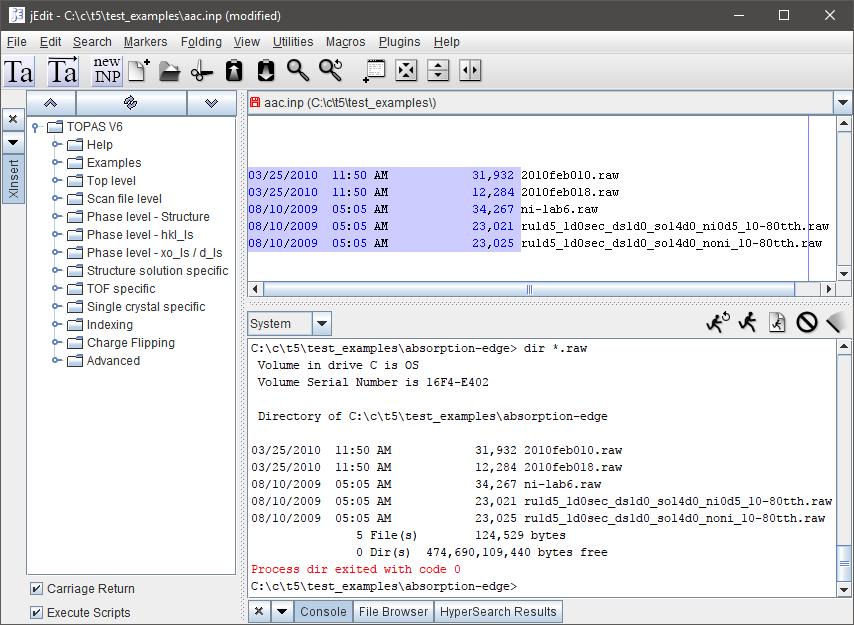Select the XInsert side panel button
The width and height of the screenshot is (854, 625).
tap(13, 180)
